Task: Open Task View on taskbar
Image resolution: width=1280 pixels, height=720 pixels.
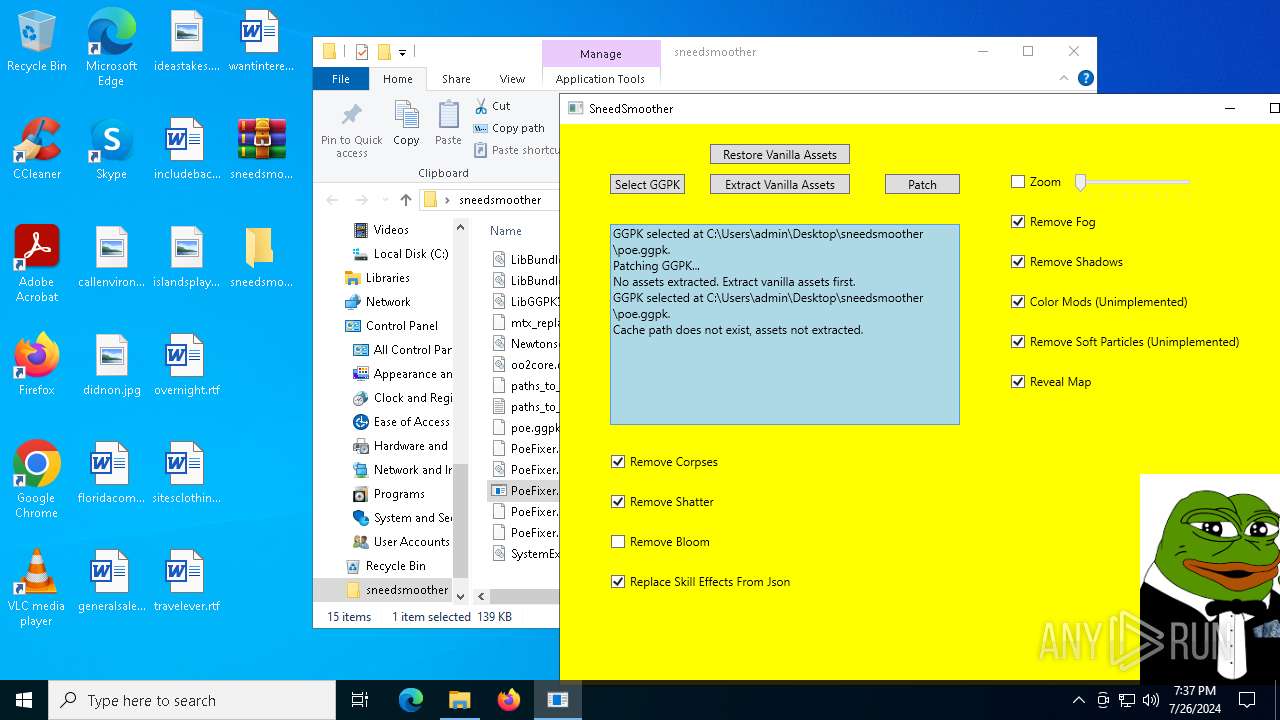Action: coord(360,700)
